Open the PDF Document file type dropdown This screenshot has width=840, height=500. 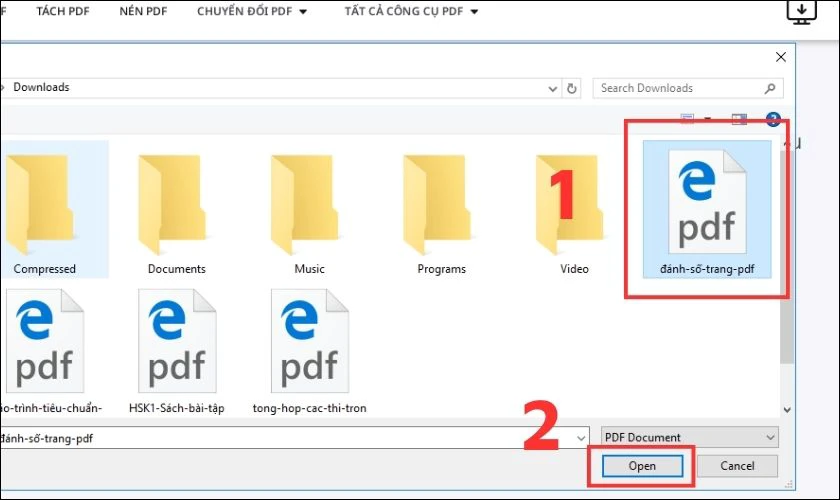point(689,438)
